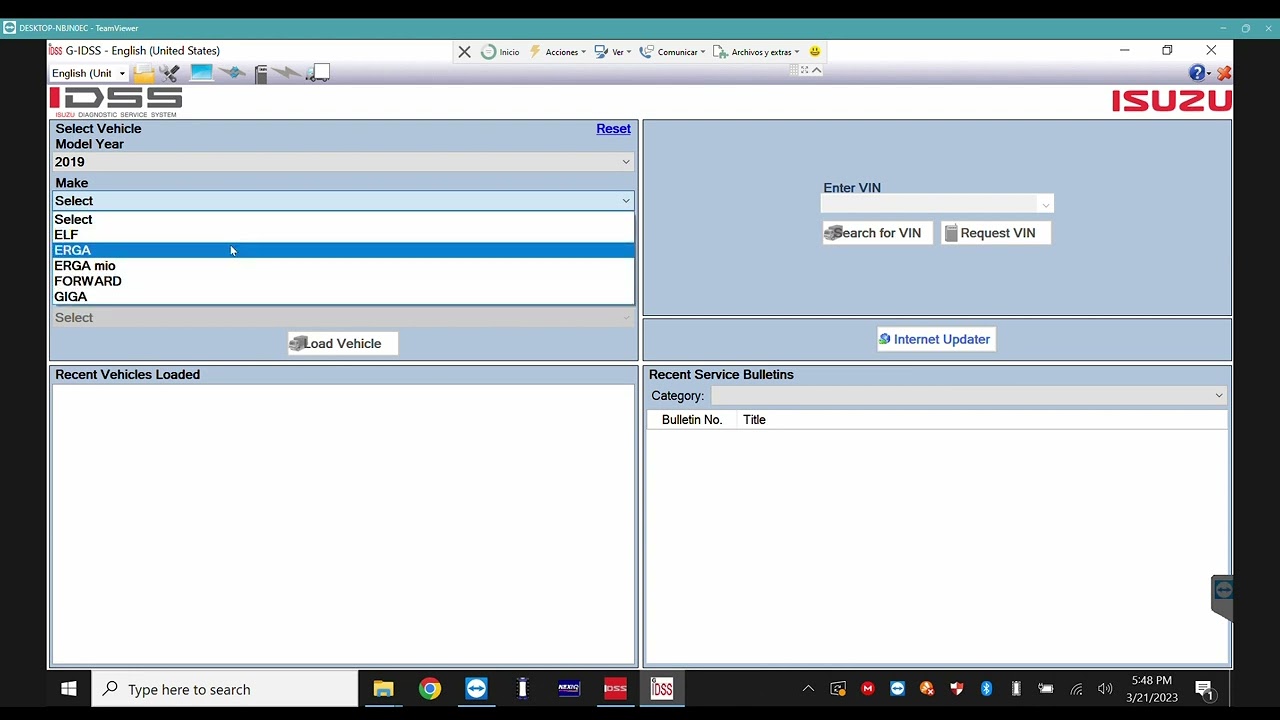Select ERGA from the Make list

343,250
